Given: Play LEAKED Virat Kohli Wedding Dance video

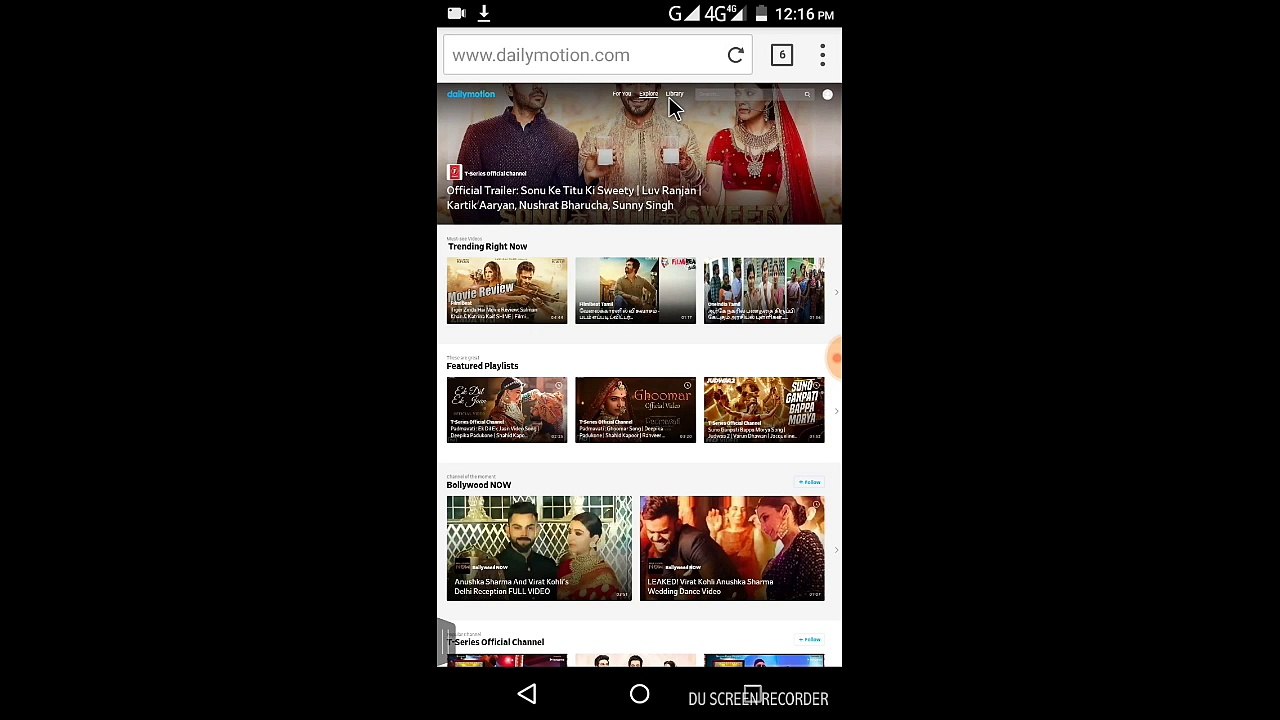Looking at the screenshot, I should 732,548.
